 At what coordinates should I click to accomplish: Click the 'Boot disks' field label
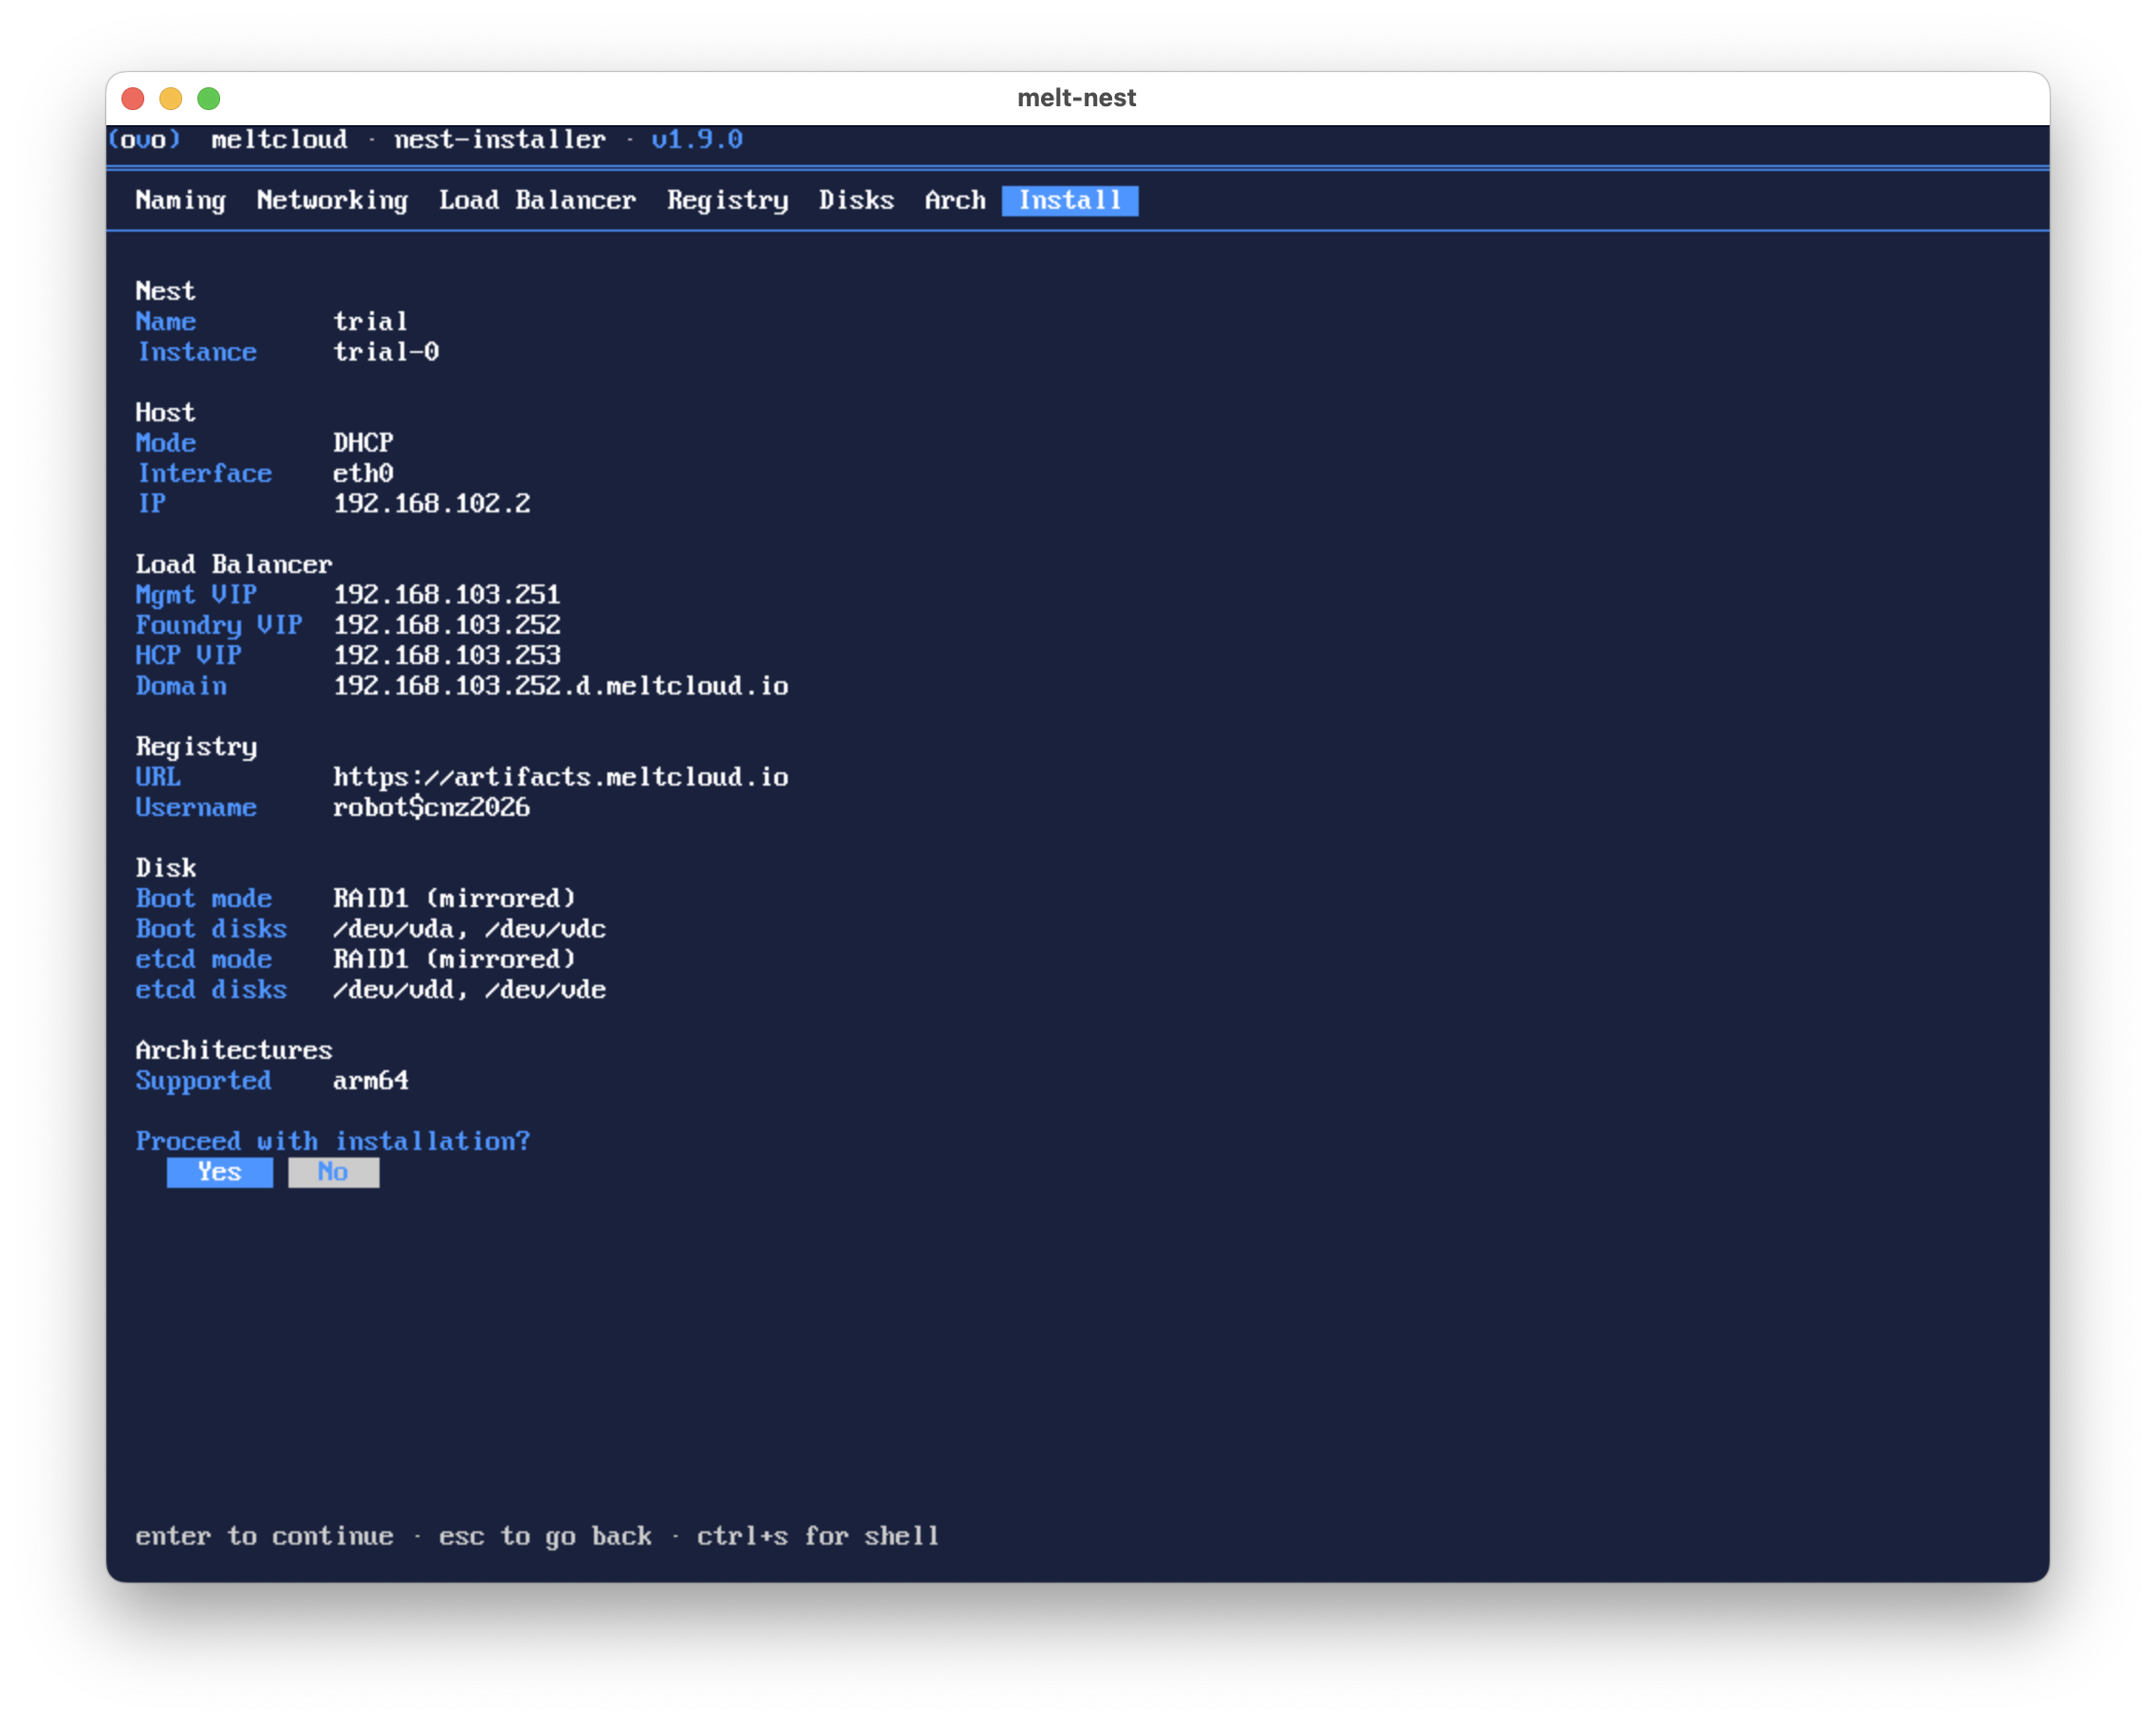point(211,929)
